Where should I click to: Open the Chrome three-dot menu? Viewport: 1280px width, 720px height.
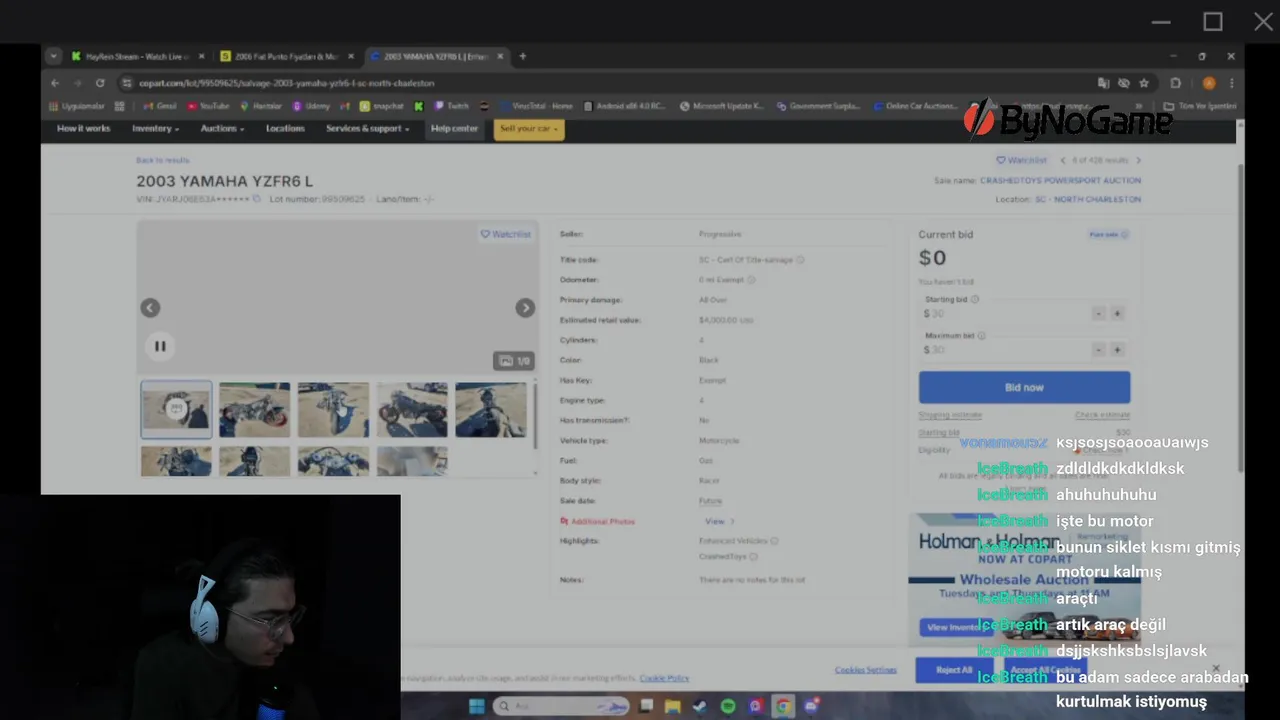[1233, 83]
